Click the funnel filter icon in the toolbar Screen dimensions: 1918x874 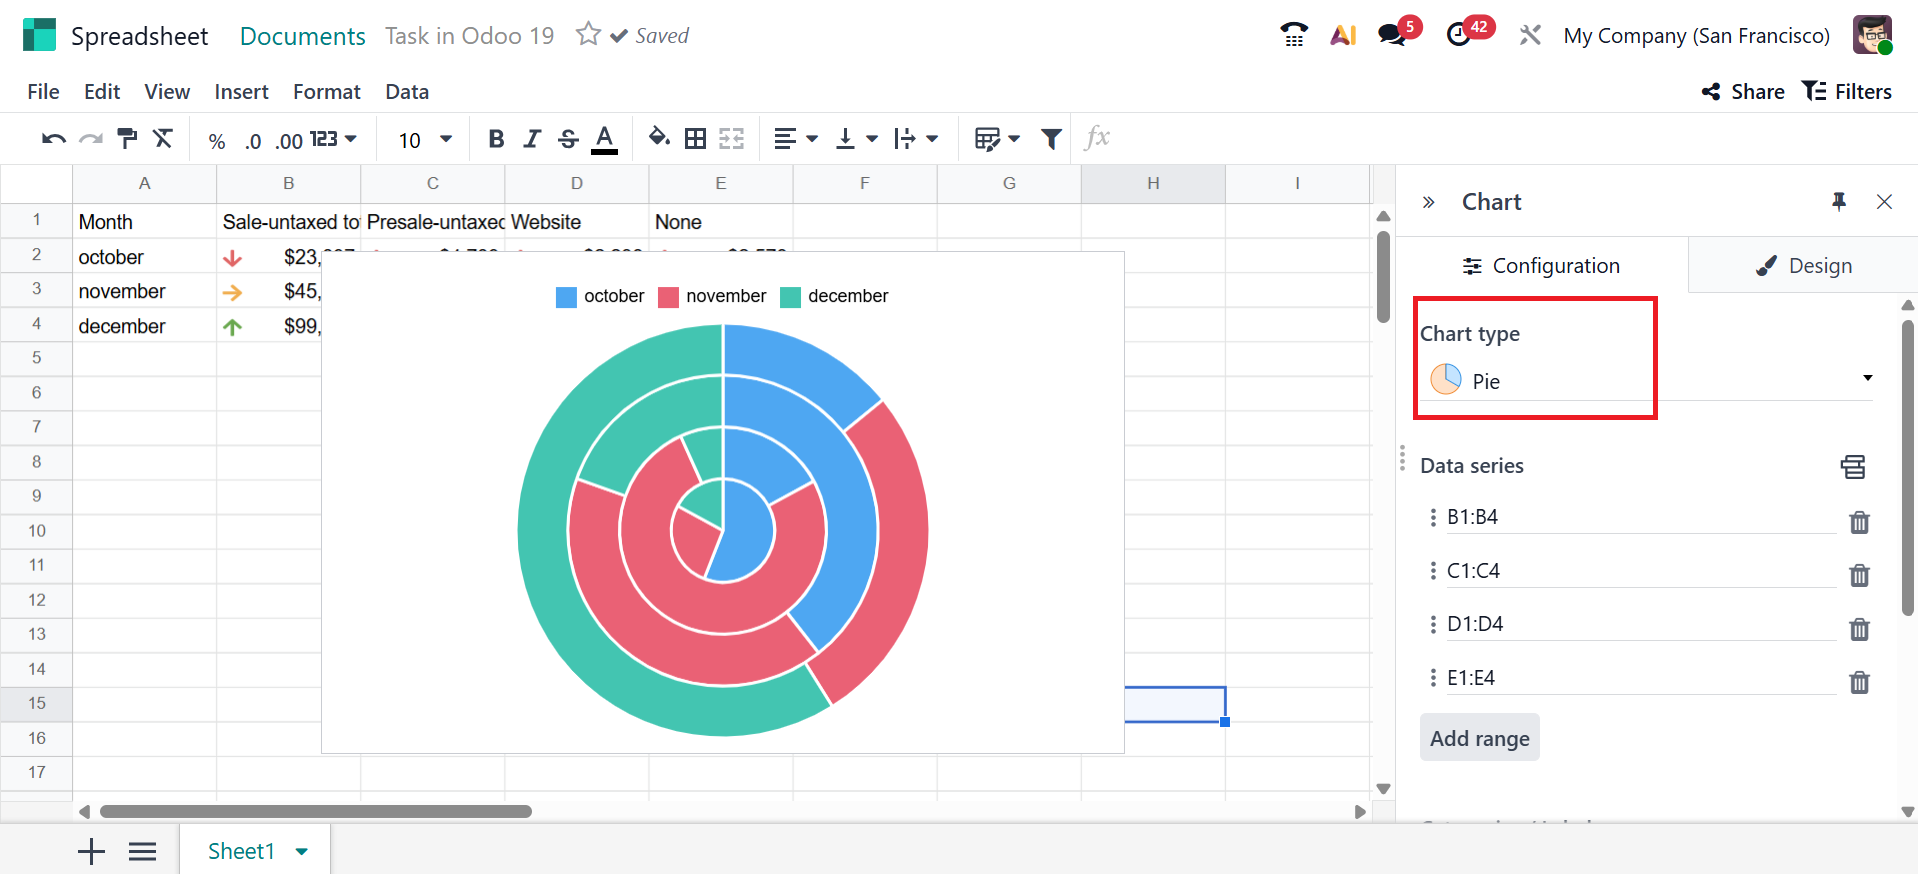[1051, 139]
